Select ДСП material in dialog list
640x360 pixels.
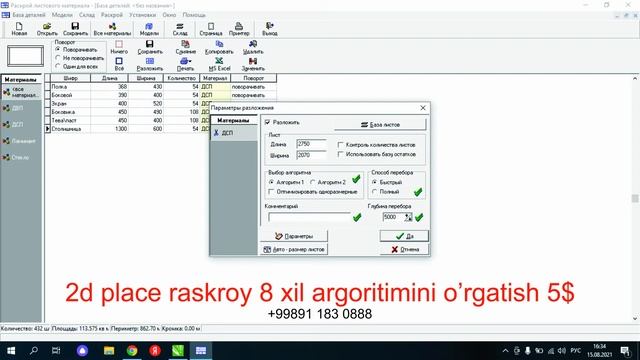pos(233,133)
